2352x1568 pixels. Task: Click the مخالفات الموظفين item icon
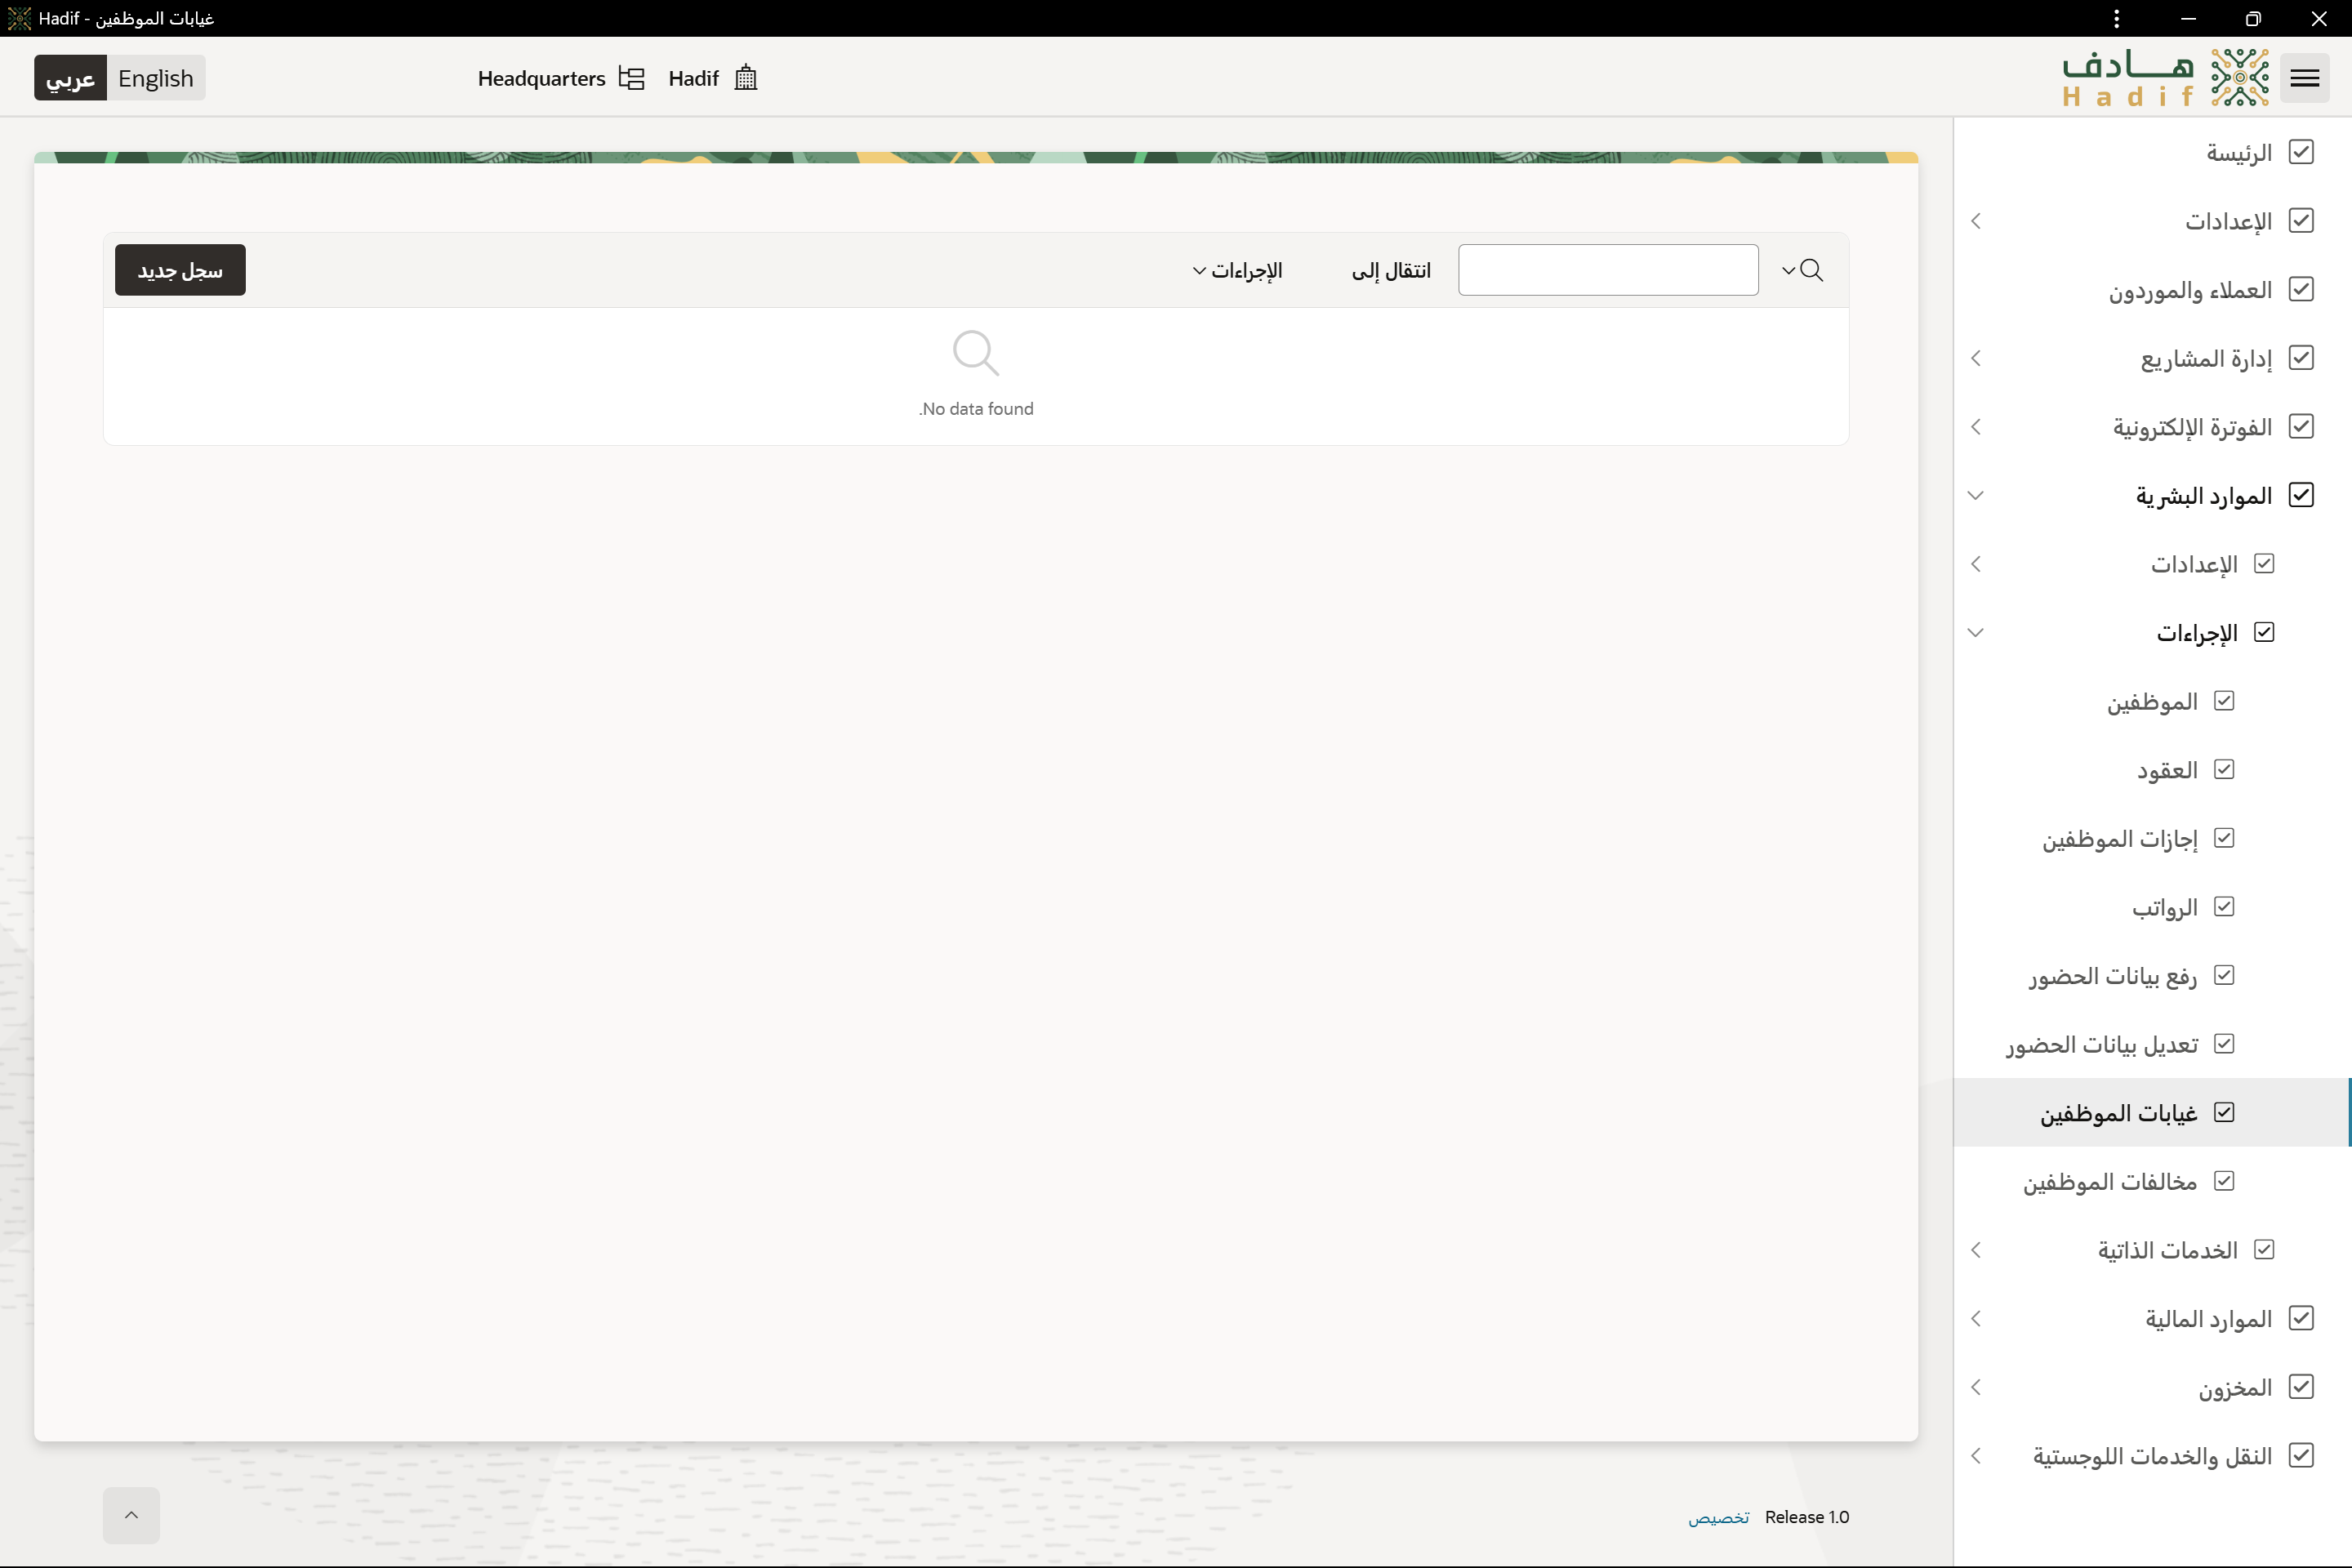tap(2224, 1181)
